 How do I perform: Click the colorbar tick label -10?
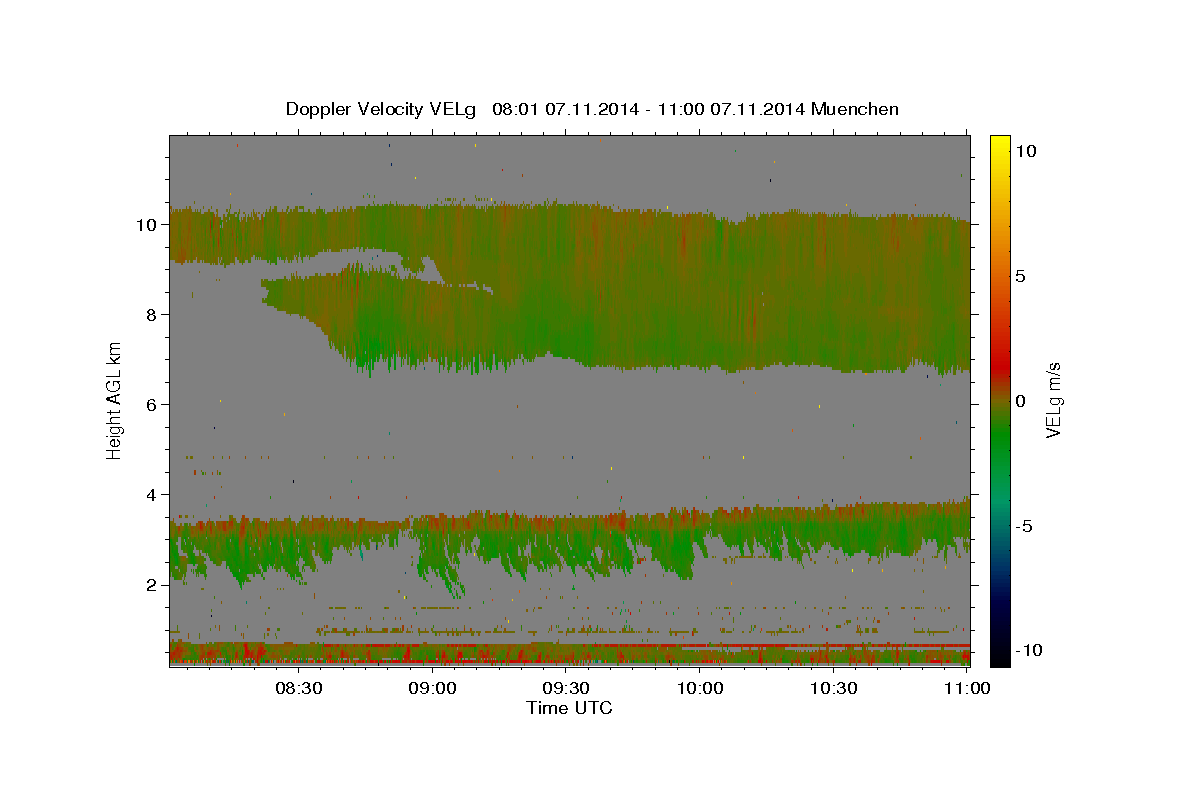click(x=1029, y=651)
